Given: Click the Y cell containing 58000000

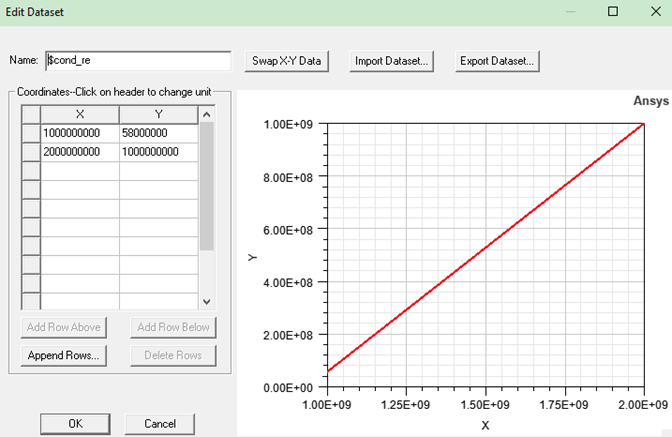Looking at the screenshot, I should [x=159, y=133].
